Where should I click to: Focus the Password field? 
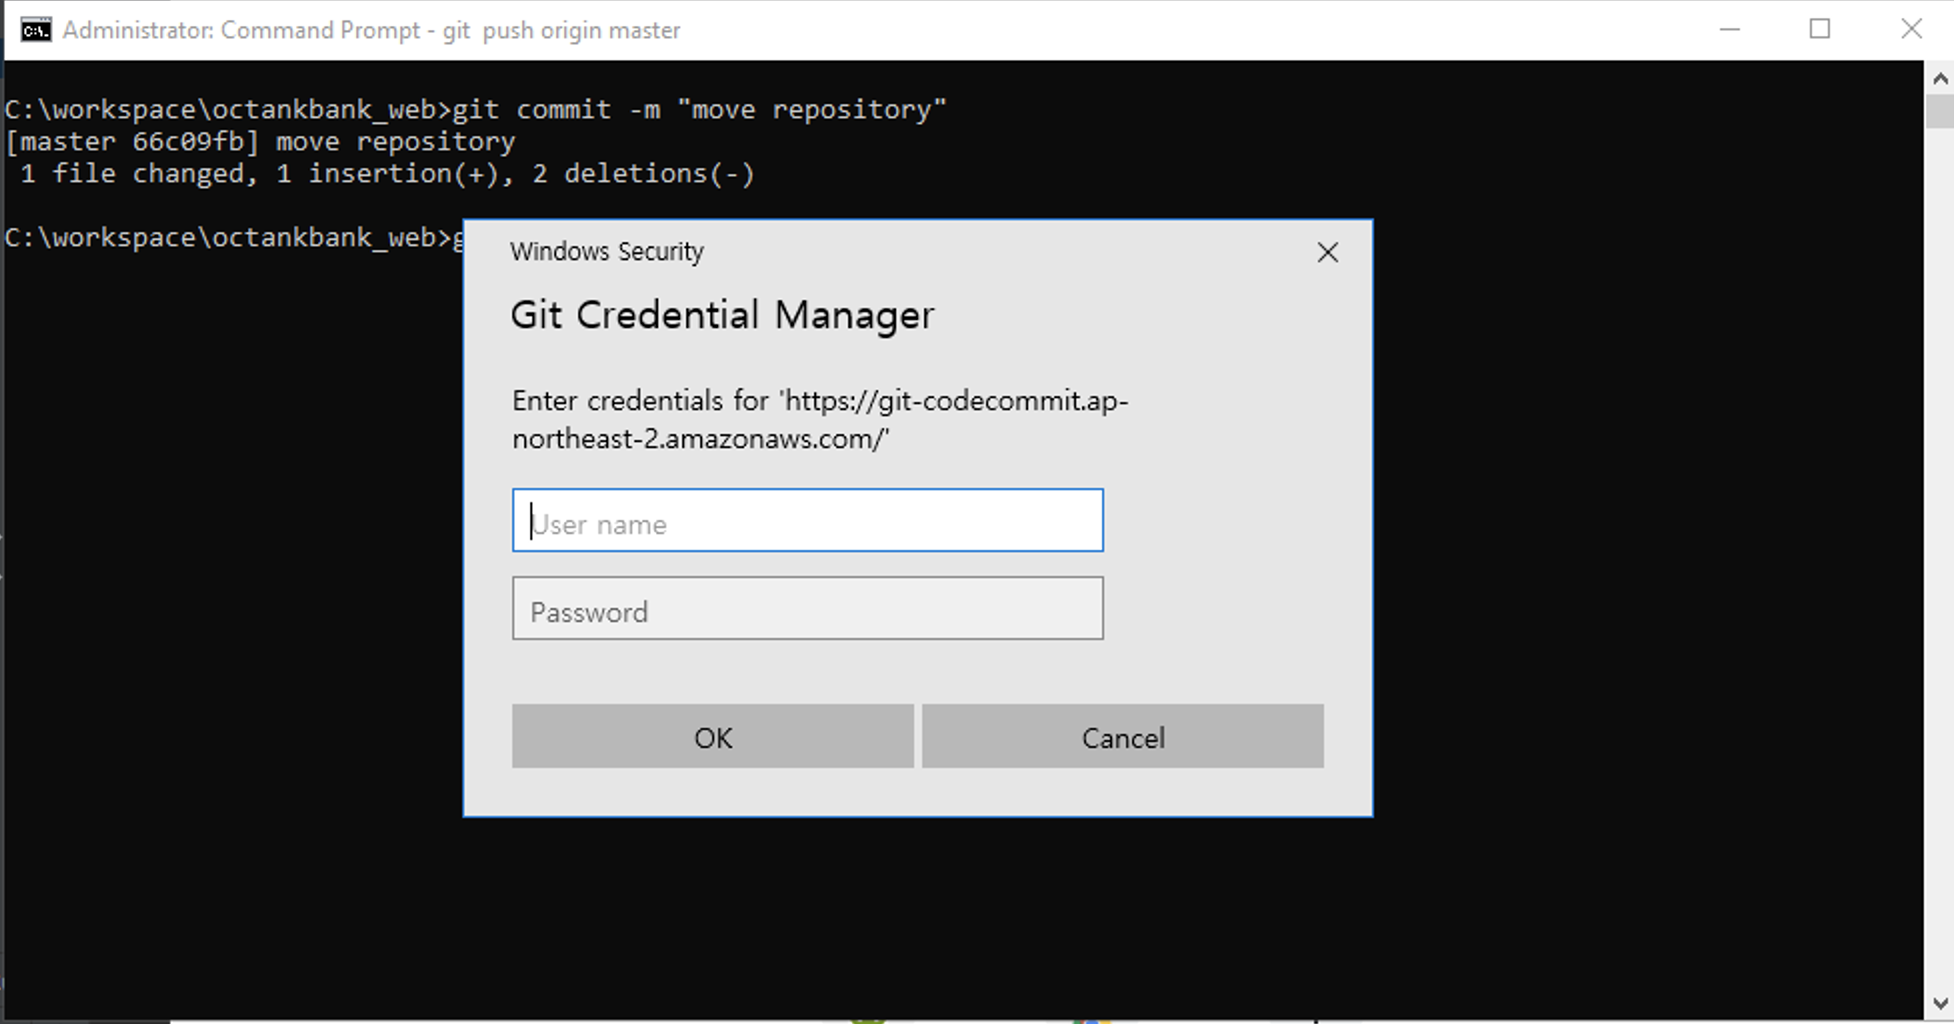[807, 608]
